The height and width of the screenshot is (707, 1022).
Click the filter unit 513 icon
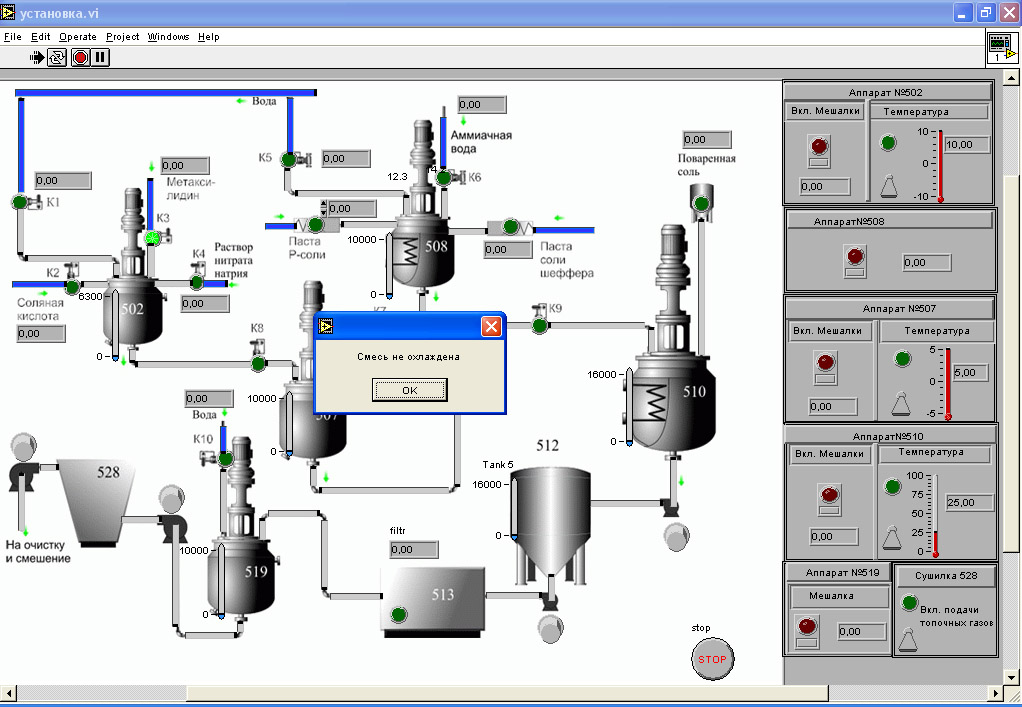click(433, 601)
